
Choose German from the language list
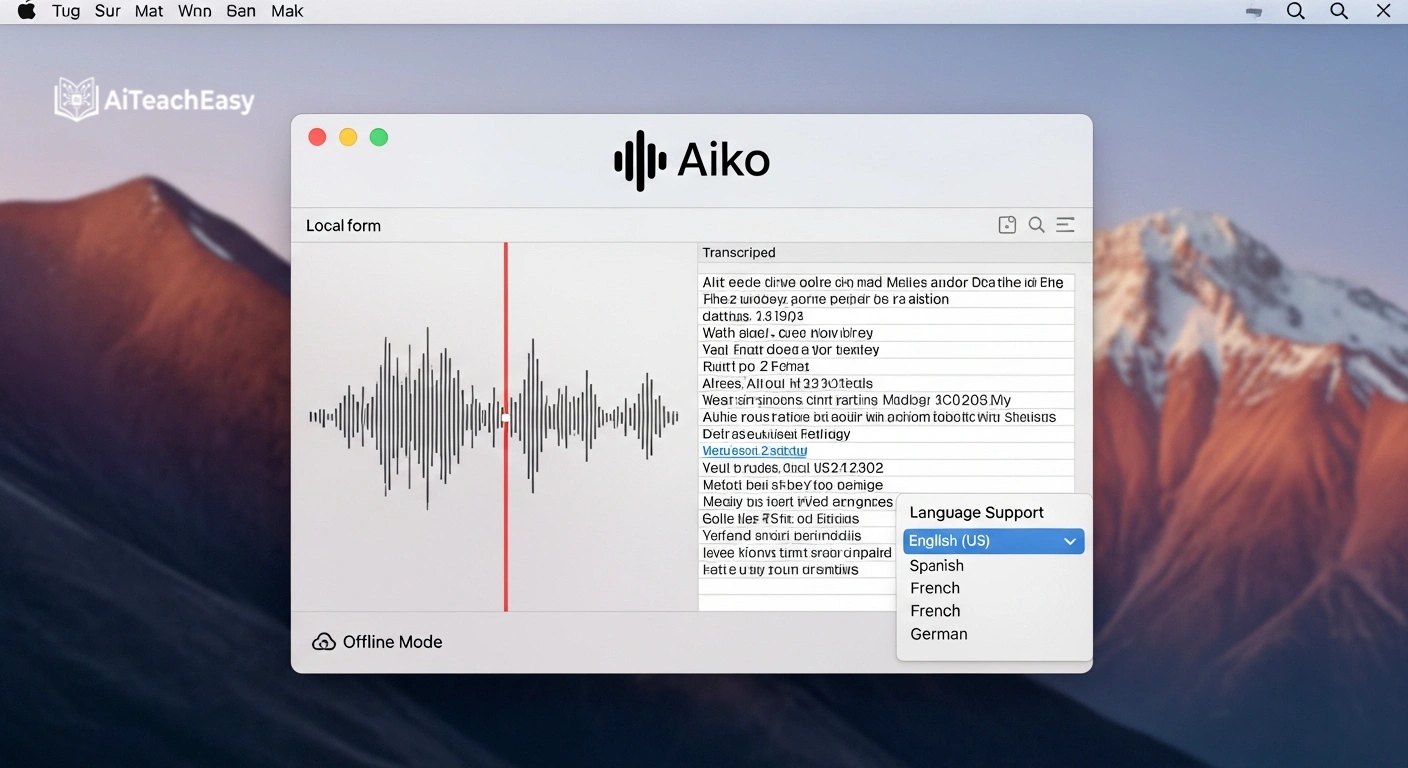point(939,634)
